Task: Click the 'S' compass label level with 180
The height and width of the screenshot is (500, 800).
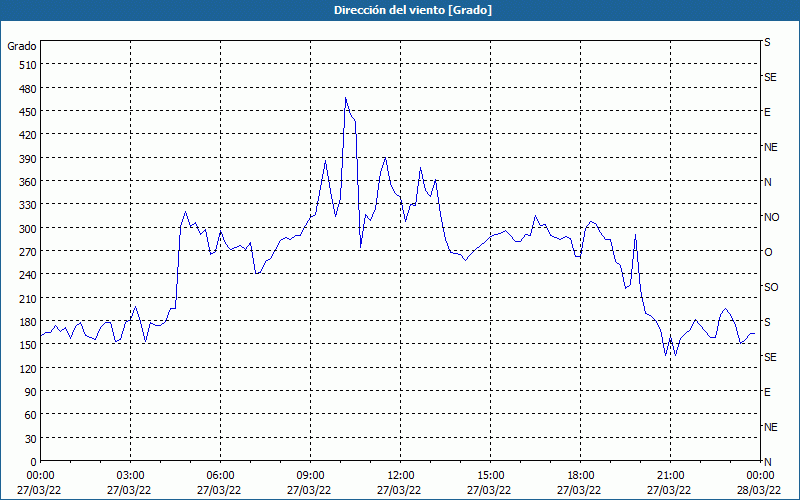Action: coord(767,322)
